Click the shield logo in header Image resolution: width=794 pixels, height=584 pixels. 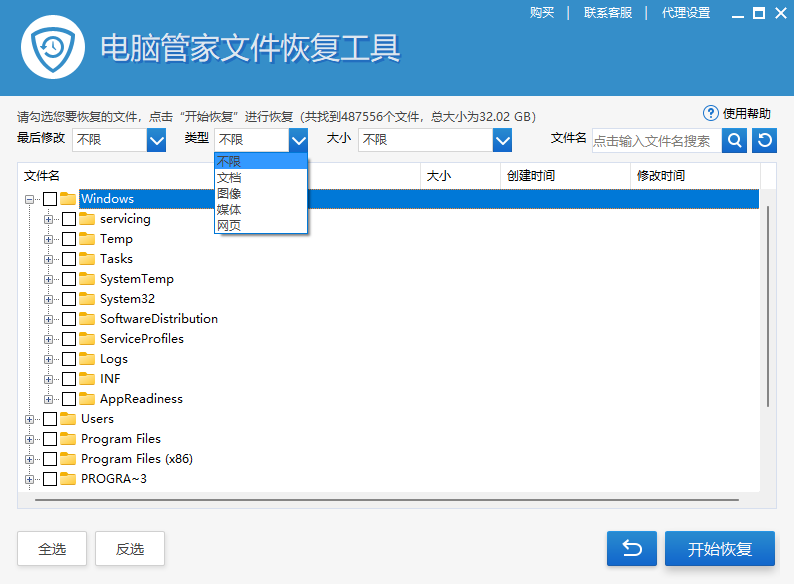click(x=46, y=46)
